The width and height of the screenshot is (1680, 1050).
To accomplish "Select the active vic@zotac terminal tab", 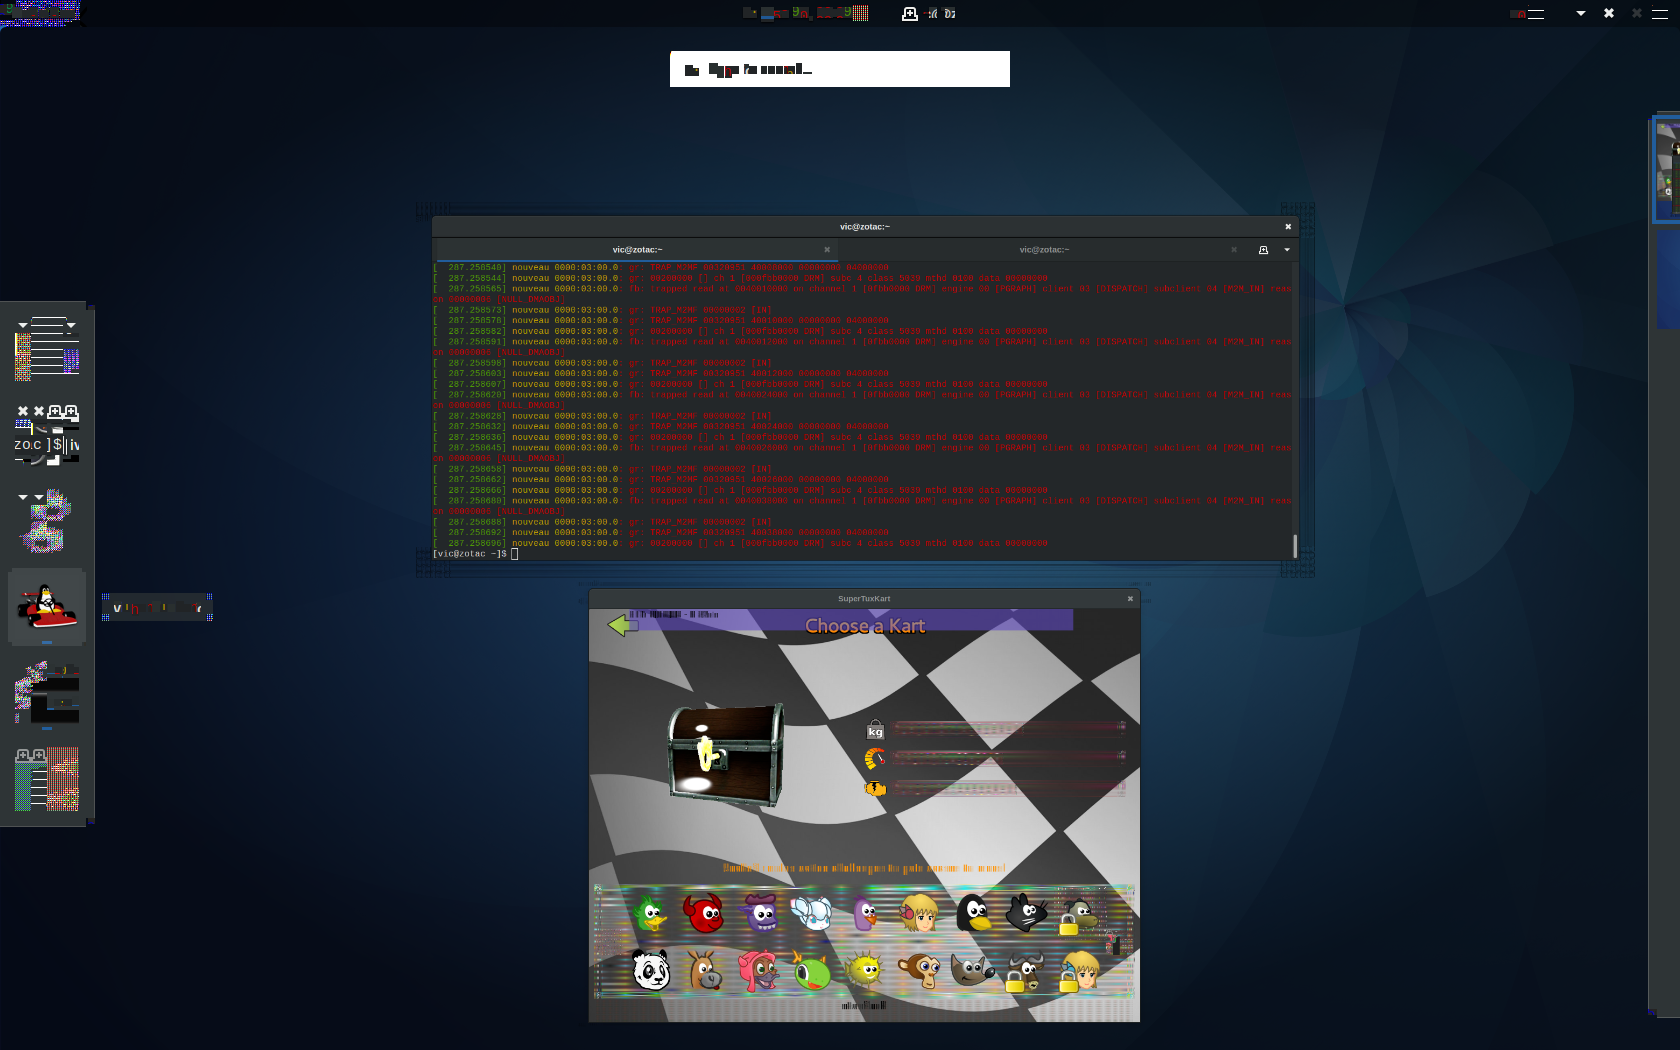I will coord(637,250).
